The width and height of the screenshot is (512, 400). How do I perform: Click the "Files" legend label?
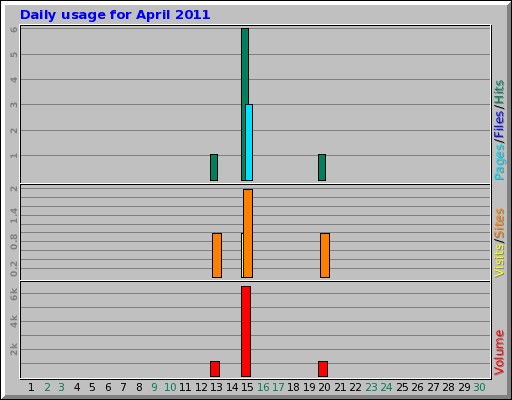(x=499, y=124)
